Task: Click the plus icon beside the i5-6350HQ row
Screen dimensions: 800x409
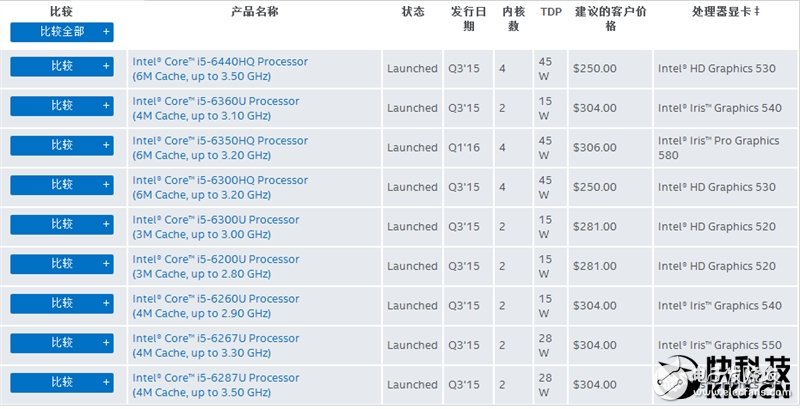Action: (x=106, y=146)
